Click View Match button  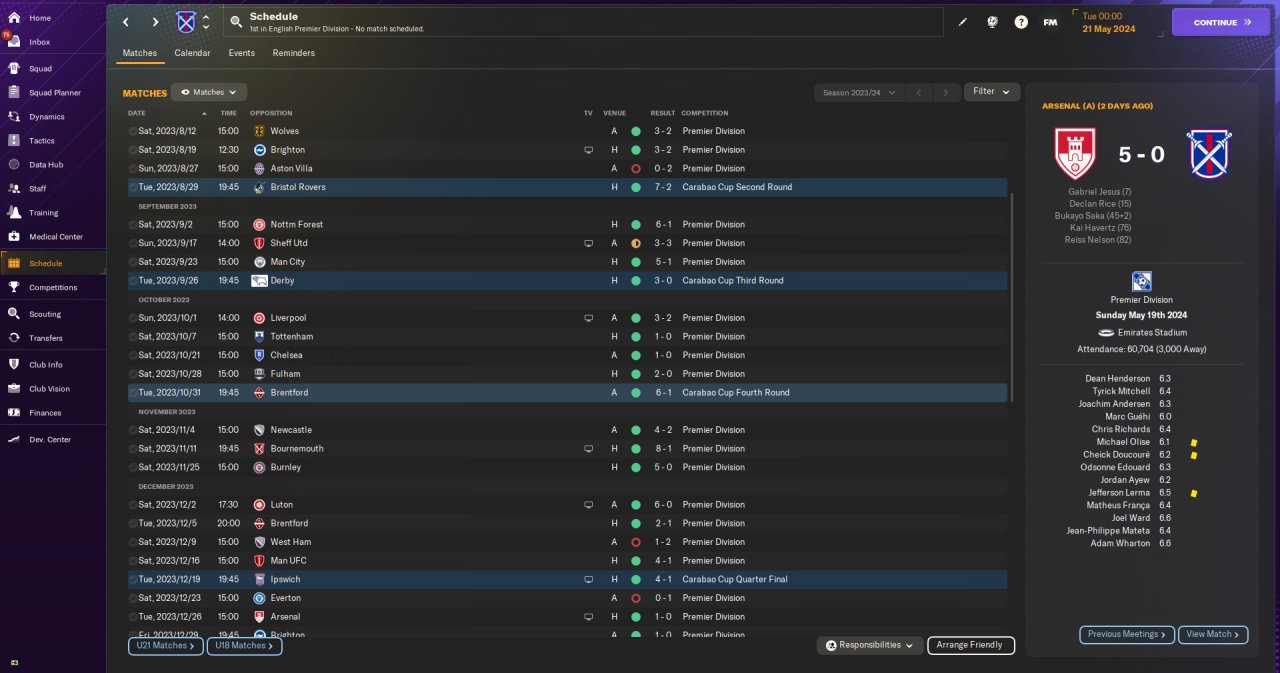pos(1214,634)
